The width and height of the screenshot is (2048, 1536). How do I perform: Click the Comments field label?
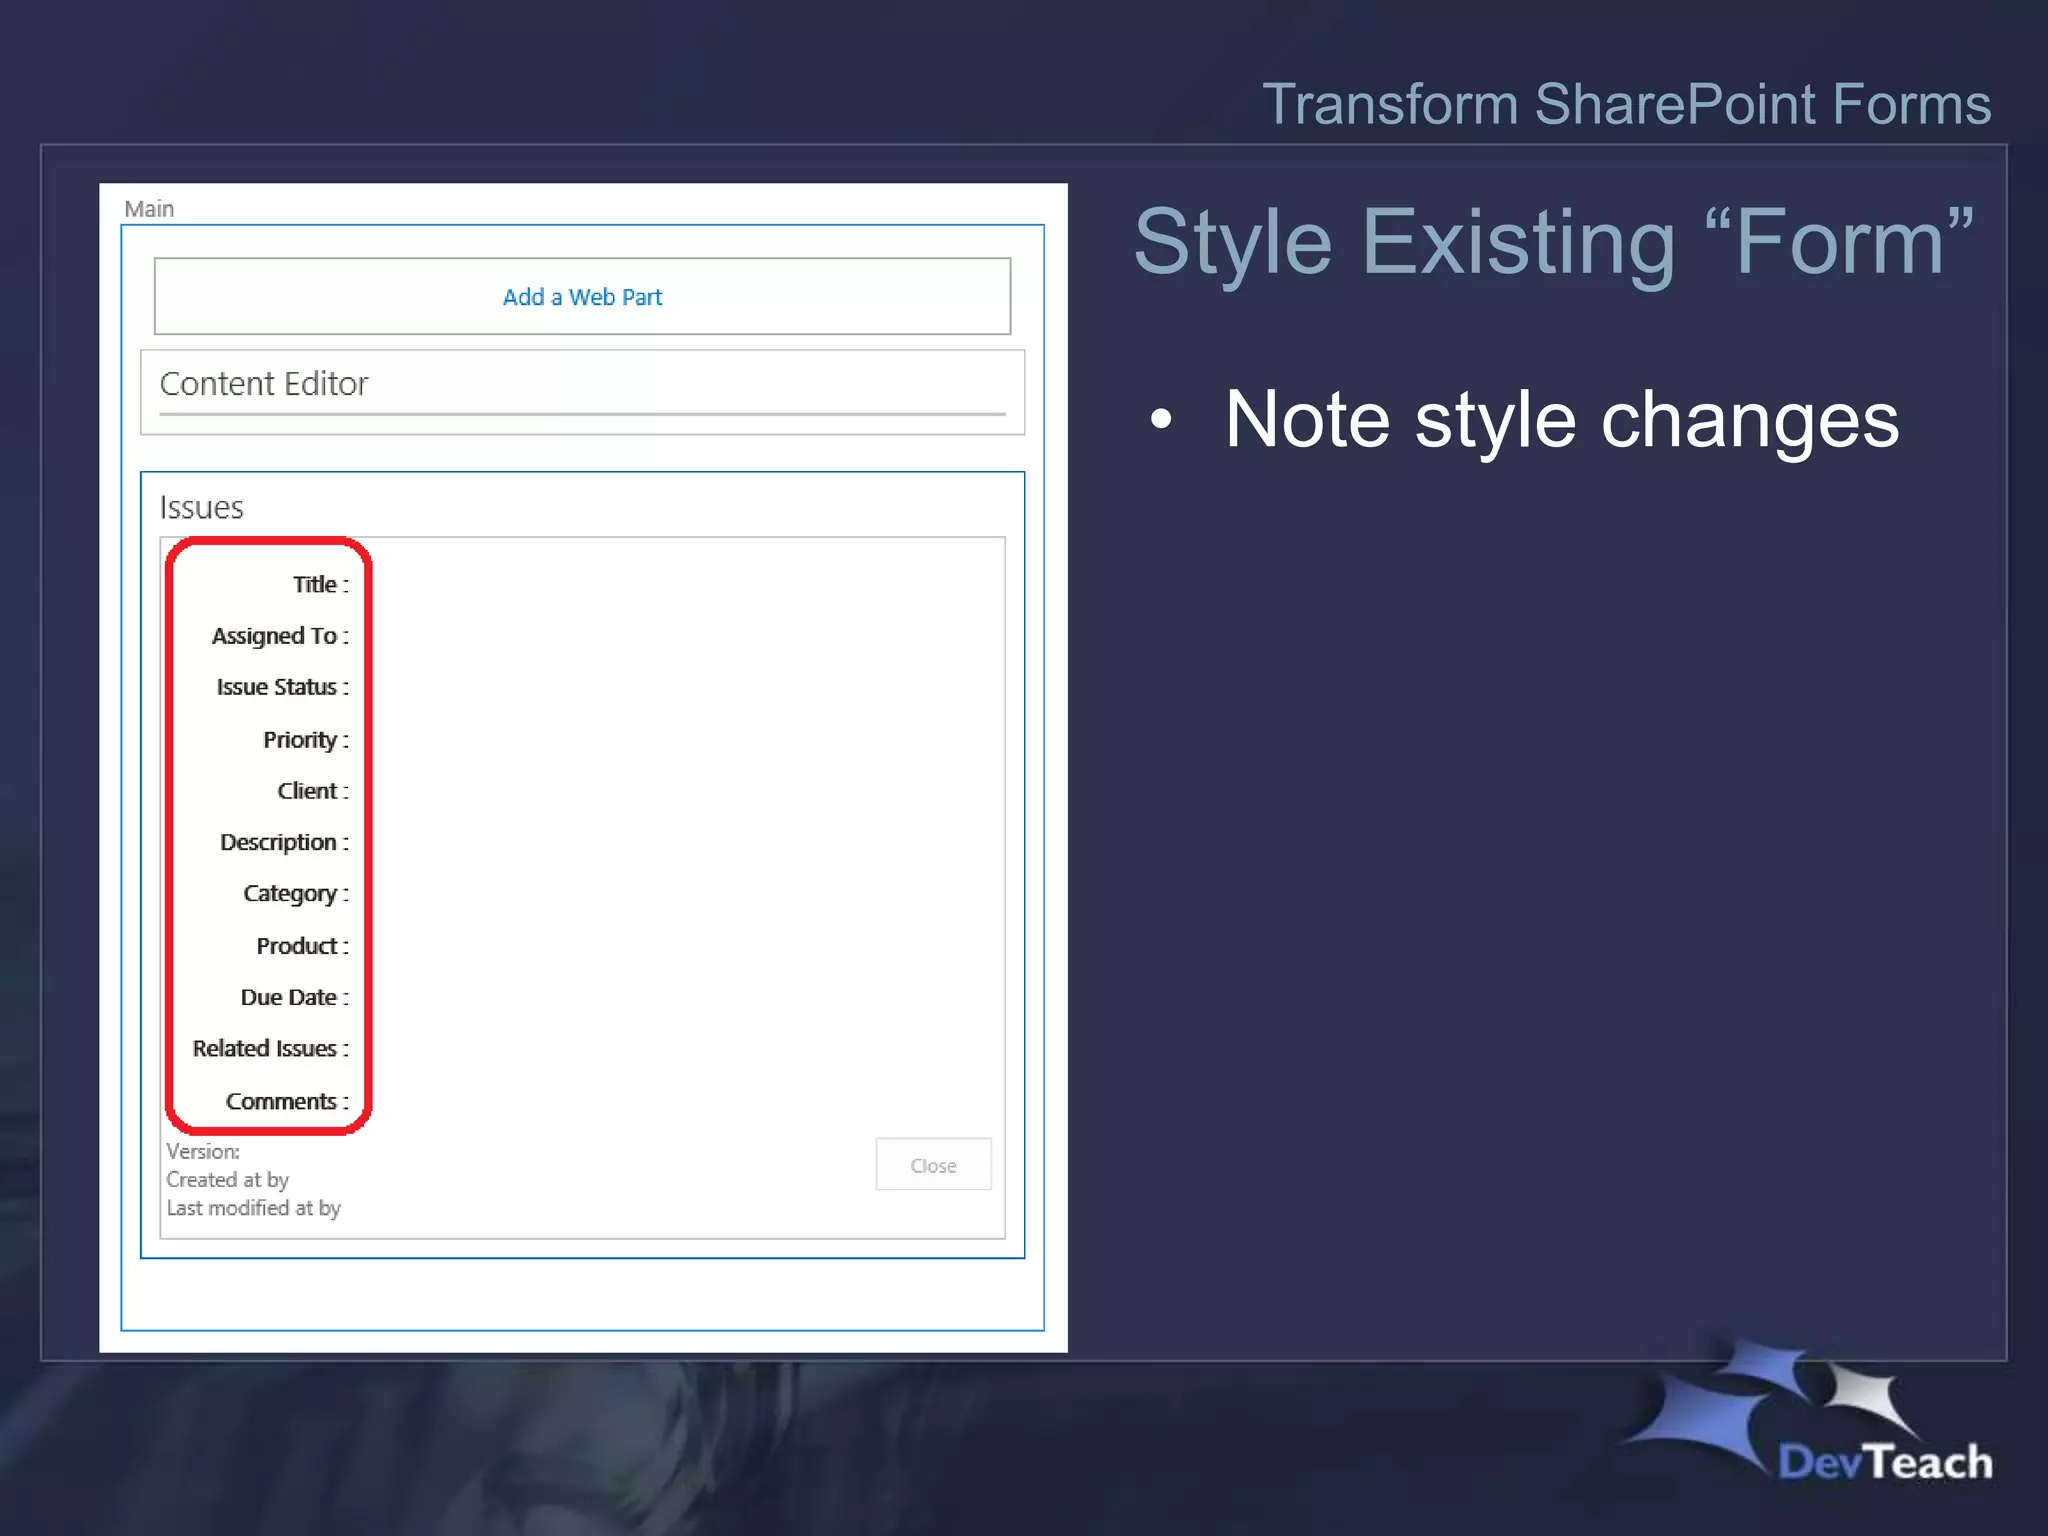[x=288, y=1101]
